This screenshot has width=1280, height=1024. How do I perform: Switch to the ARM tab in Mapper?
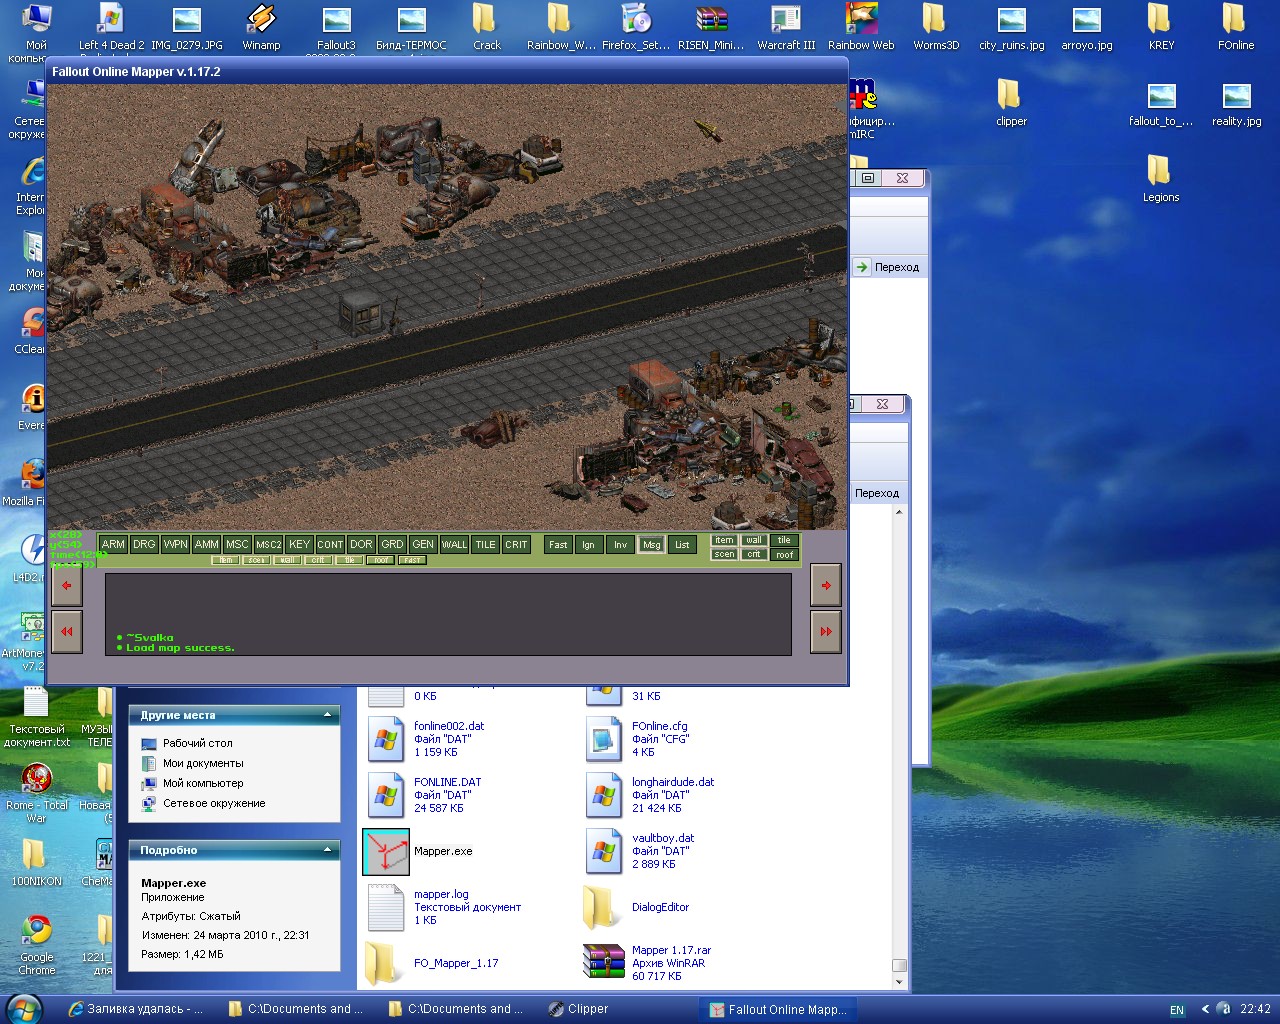113,544
